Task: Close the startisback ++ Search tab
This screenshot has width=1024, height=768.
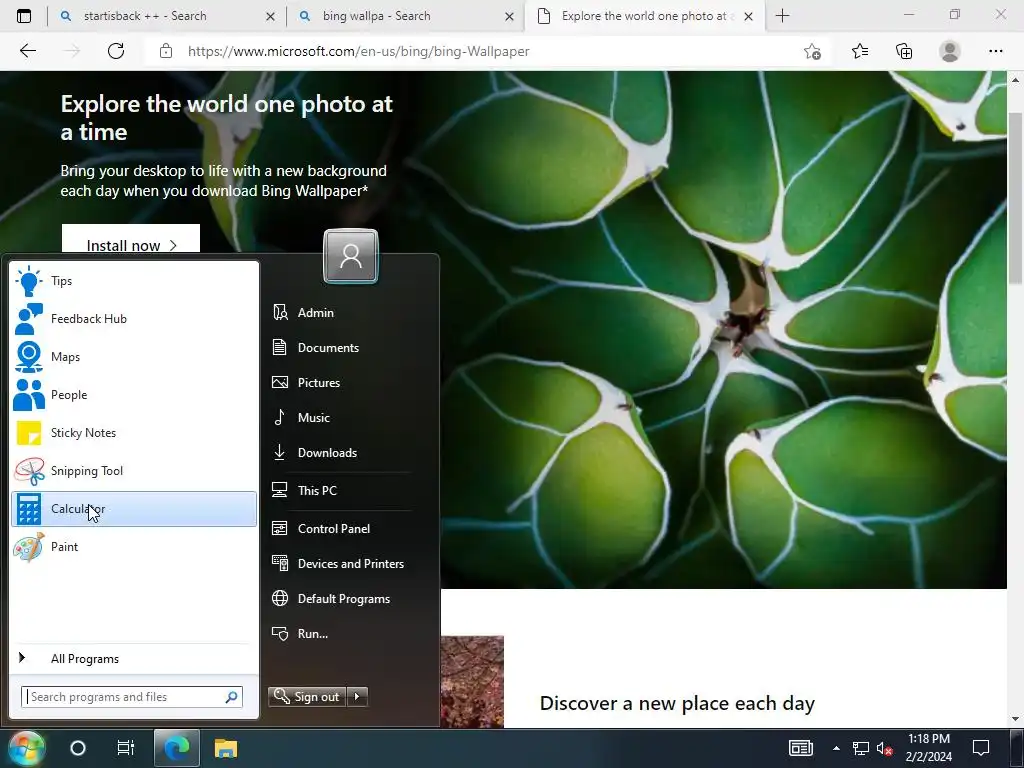Action: (270, 17)
